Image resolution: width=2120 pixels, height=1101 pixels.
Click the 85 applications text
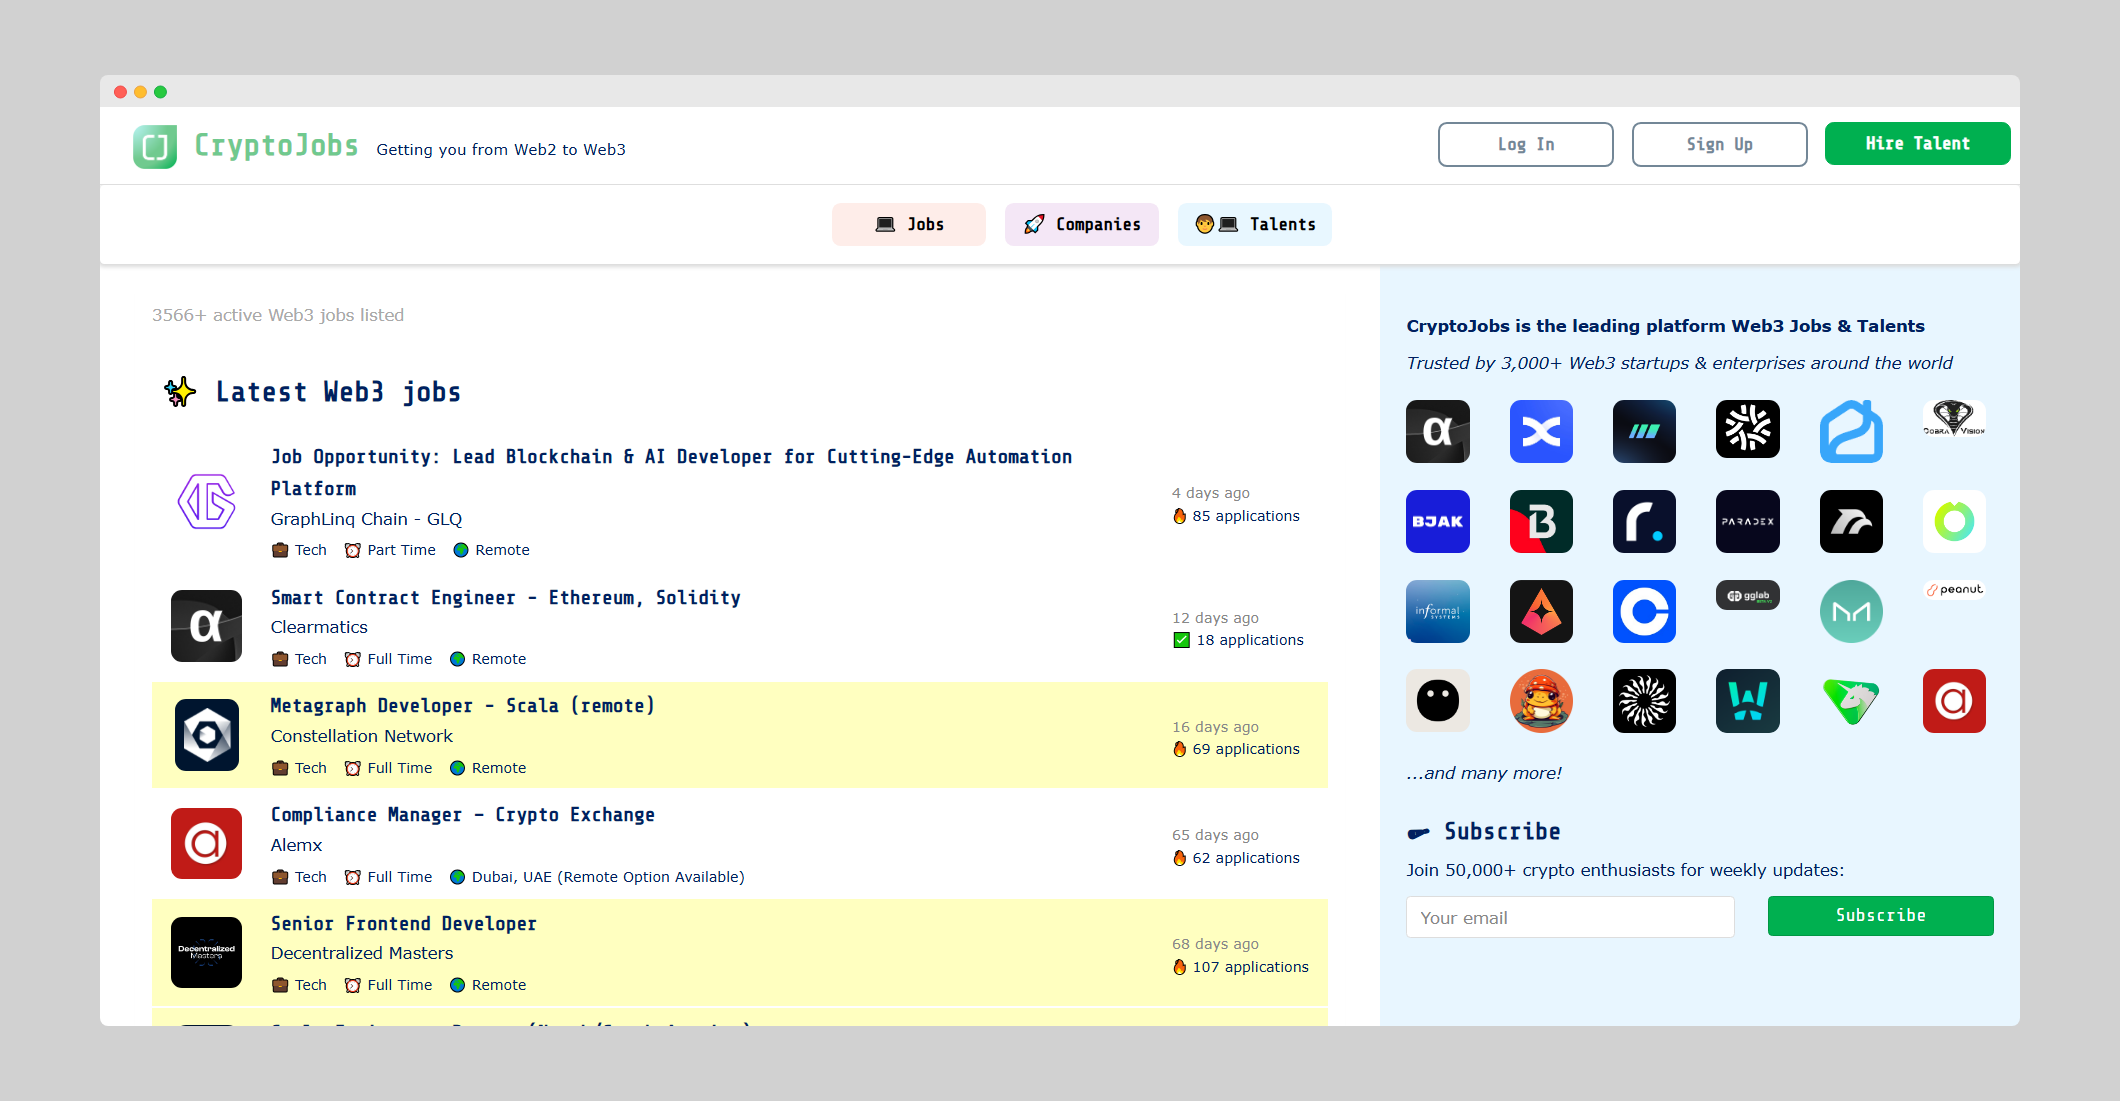pos(1237,516)
